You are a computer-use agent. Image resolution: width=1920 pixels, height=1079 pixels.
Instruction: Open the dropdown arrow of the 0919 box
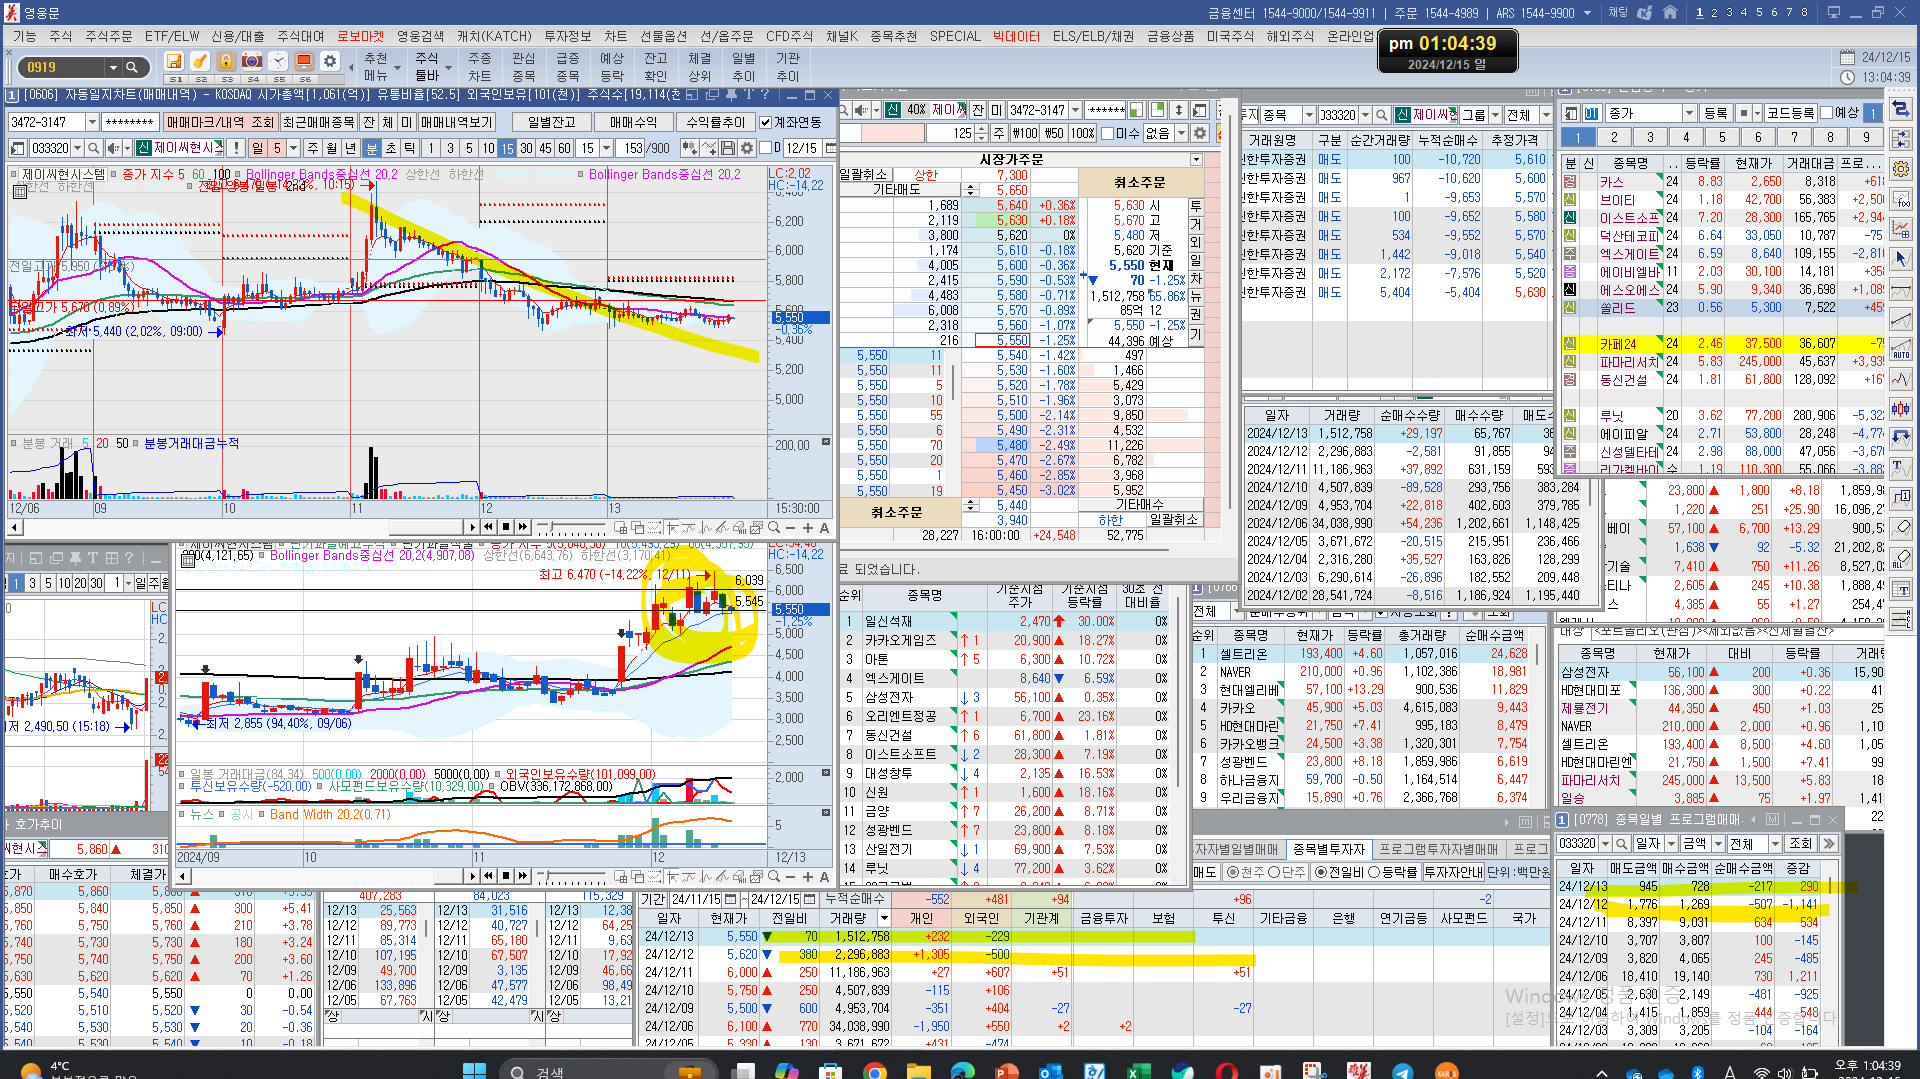[x=113, y=67]
